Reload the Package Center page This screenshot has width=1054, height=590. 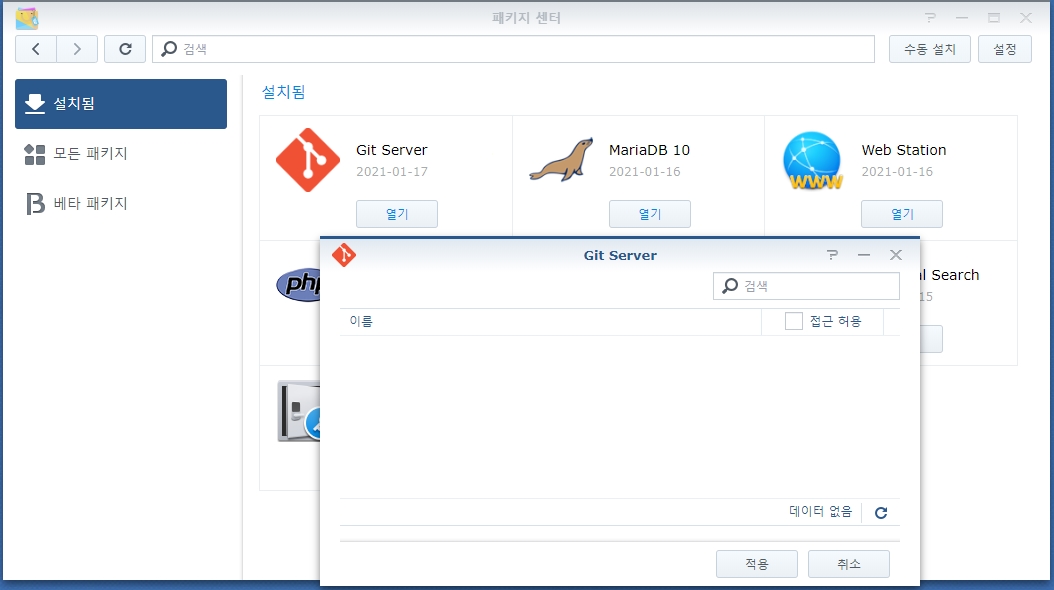pos(125,49)
